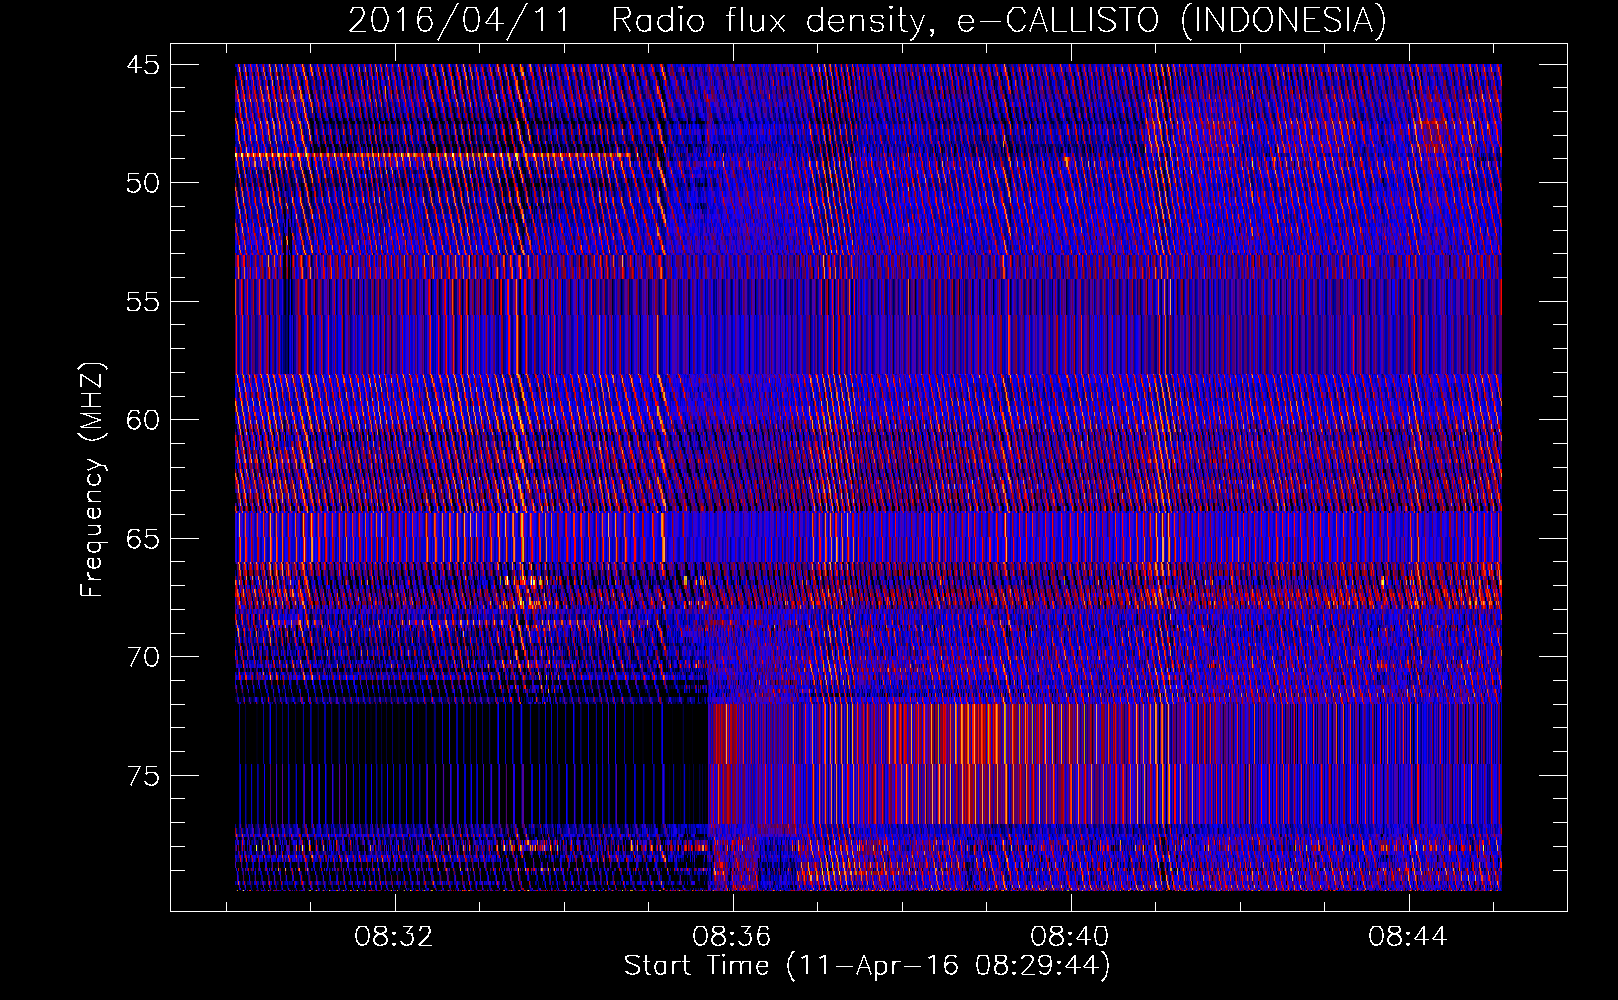Image resolution: width=1618 pixels, height=1000 pixels.
Task: Click the 'Frequency (MHZ)' axis label
Action: [x=92, y=480]
